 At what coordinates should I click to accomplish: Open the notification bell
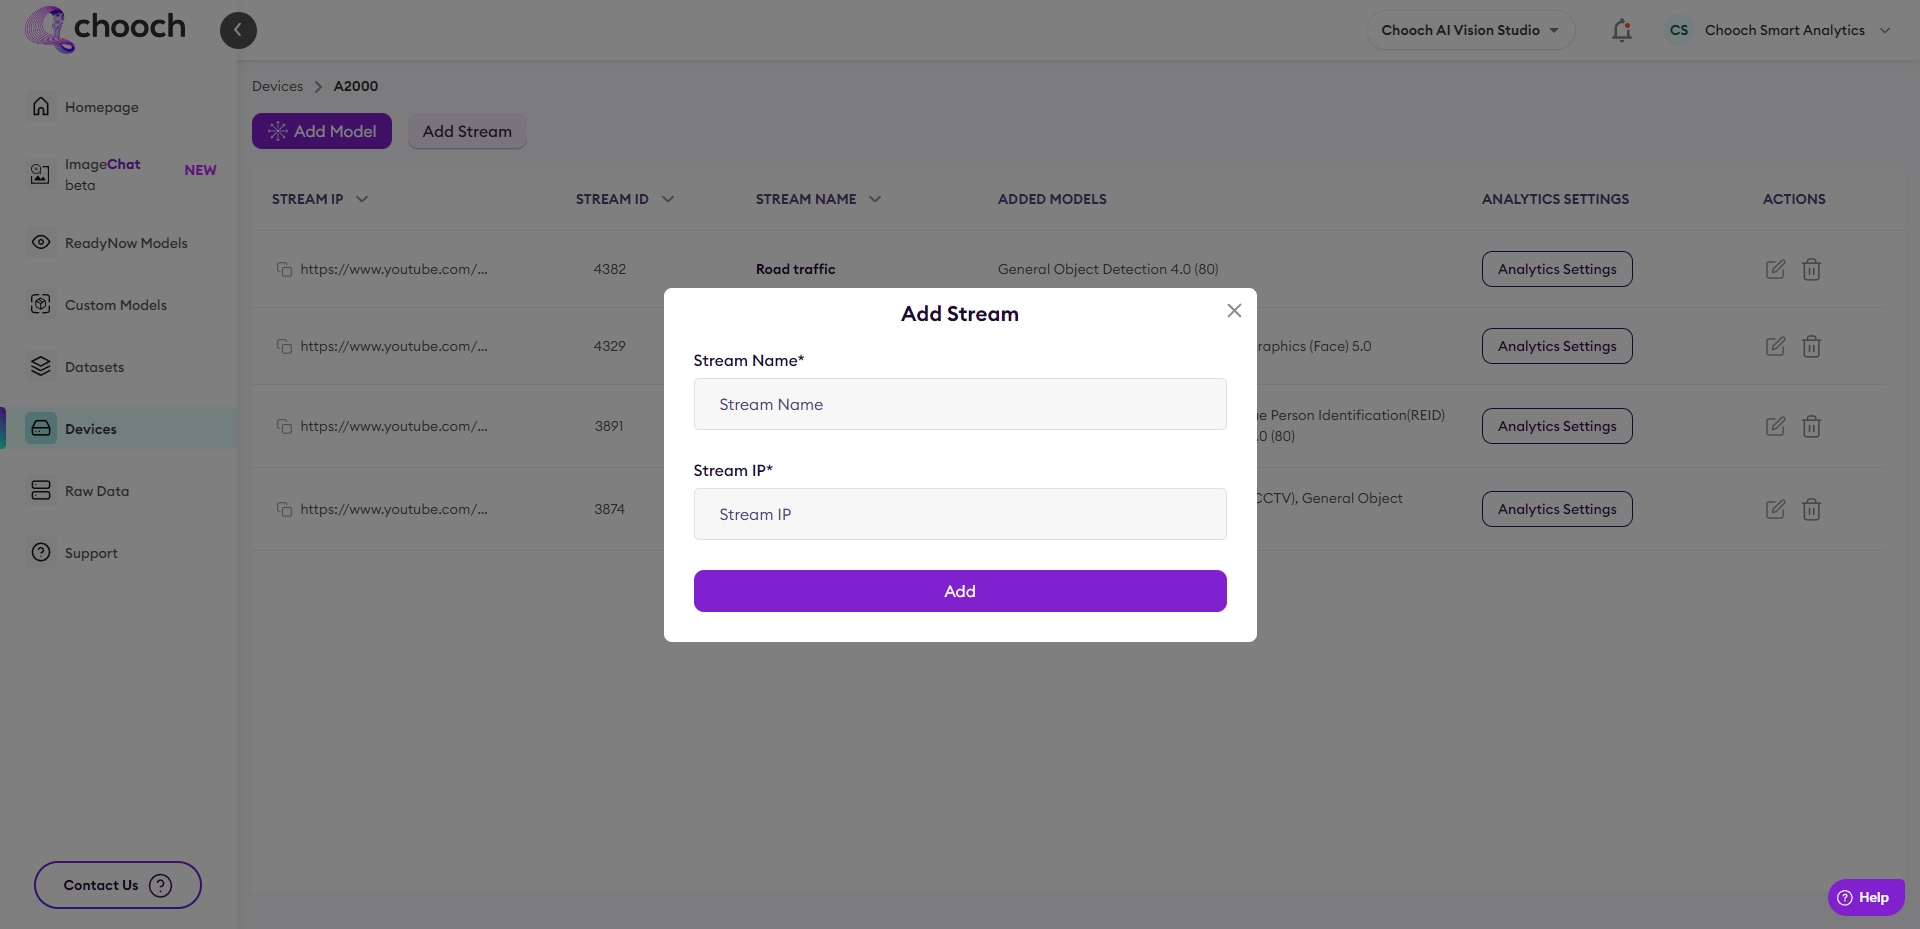tap(1620, 30)
